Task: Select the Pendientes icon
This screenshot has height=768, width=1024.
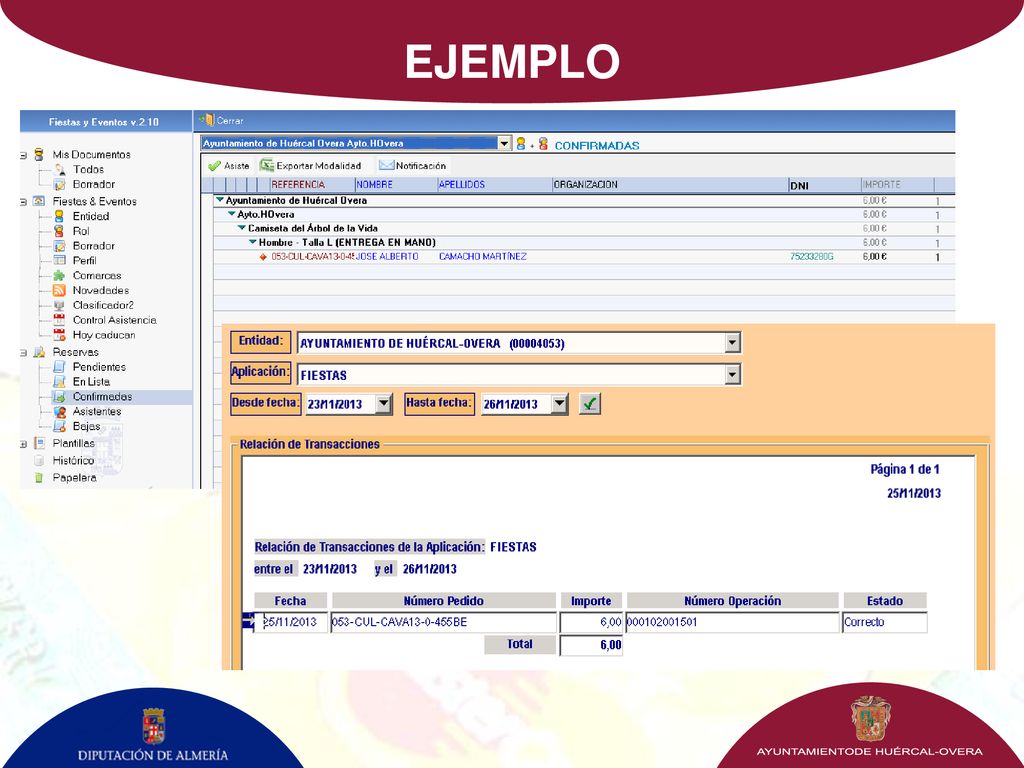Action: (x=59, y=367)
